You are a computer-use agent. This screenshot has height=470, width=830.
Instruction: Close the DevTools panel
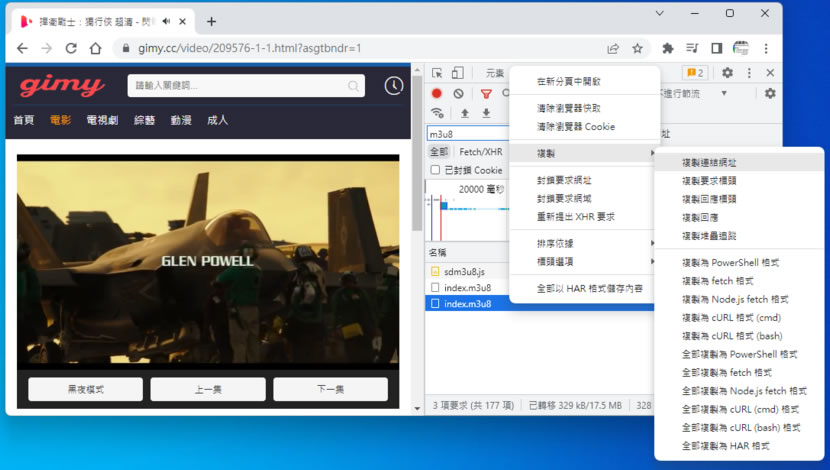(x=770, y=73)
